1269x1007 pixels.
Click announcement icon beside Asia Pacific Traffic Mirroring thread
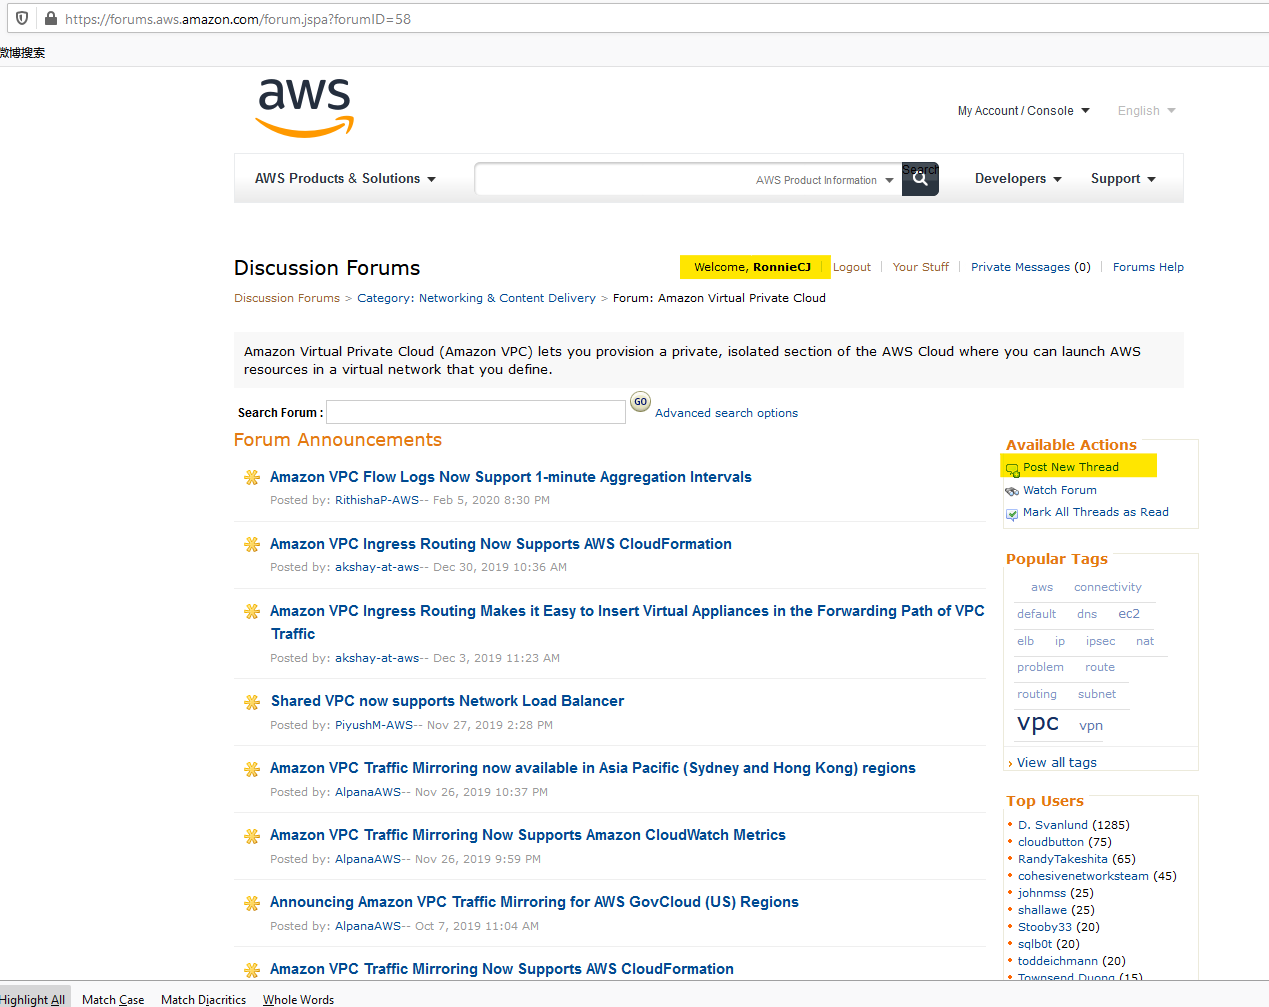point(252,769)
